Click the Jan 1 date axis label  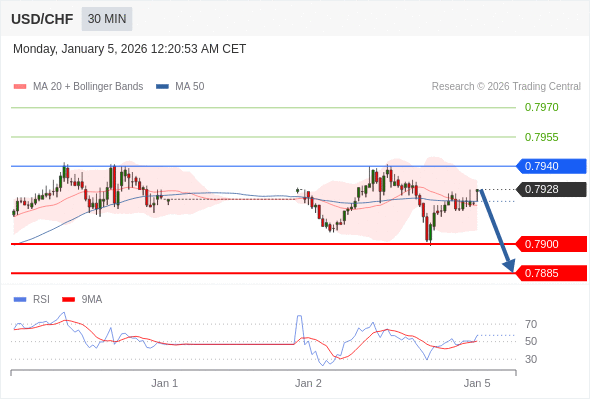164,383
